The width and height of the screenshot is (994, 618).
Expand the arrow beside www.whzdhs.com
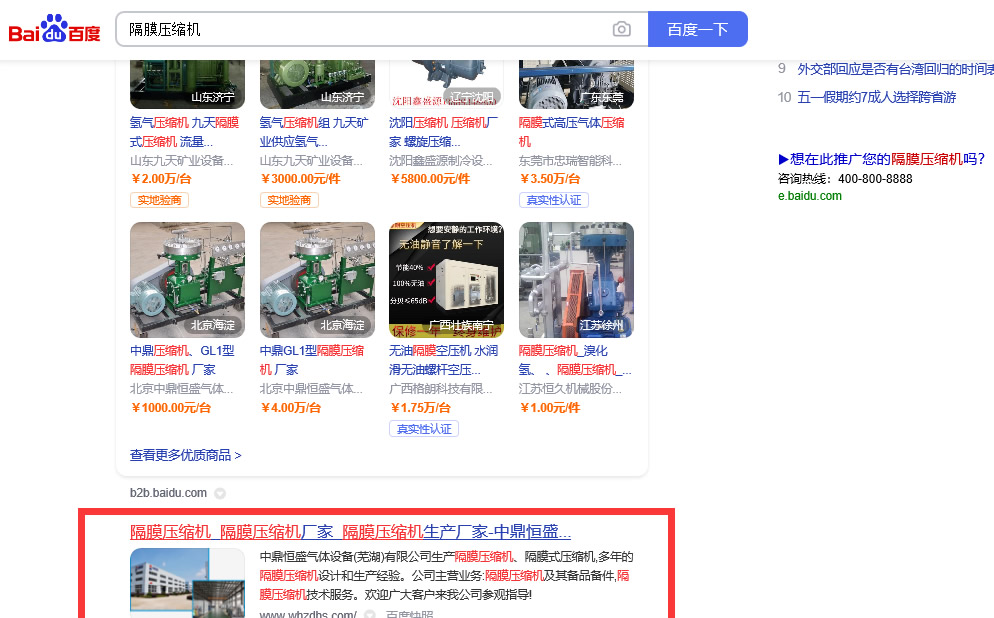369,615
